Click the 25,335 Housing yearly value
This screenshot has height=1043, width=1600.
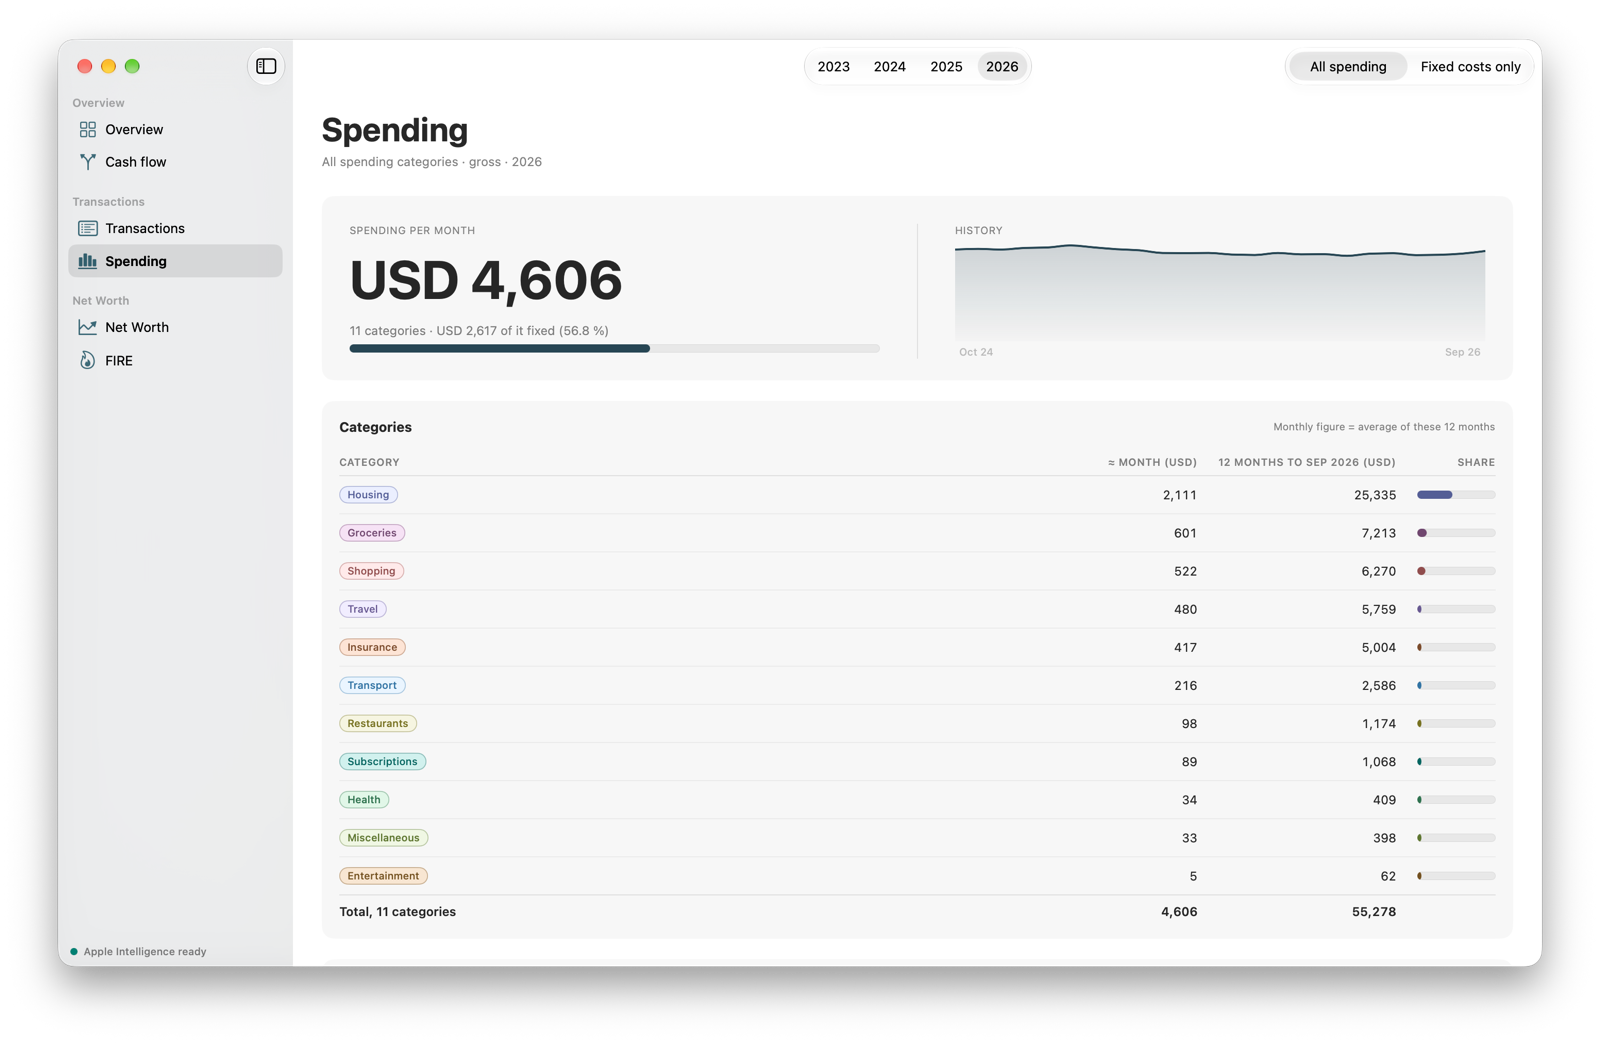pyautogui.click(x=1375, y=495)
